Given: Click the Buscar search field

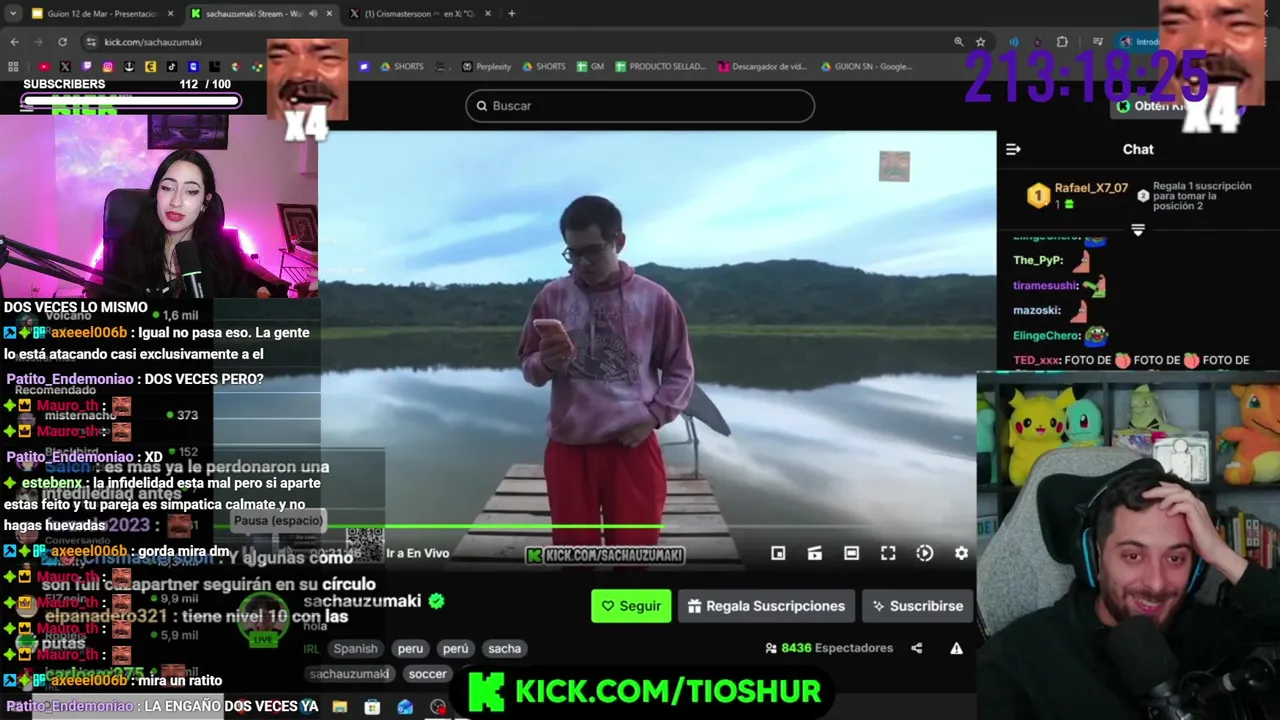Looking at the screenshot, I should 640,106.
